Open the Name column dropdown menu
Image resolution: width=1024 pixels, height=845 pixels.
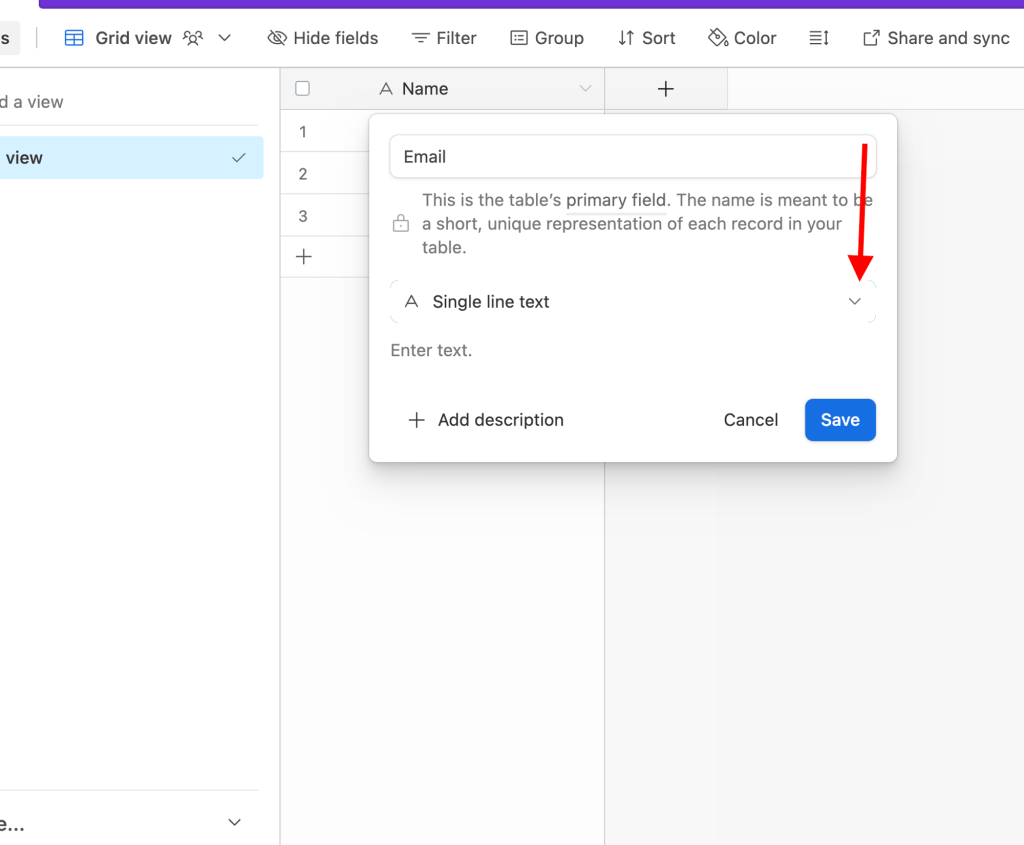pos(585,88)
